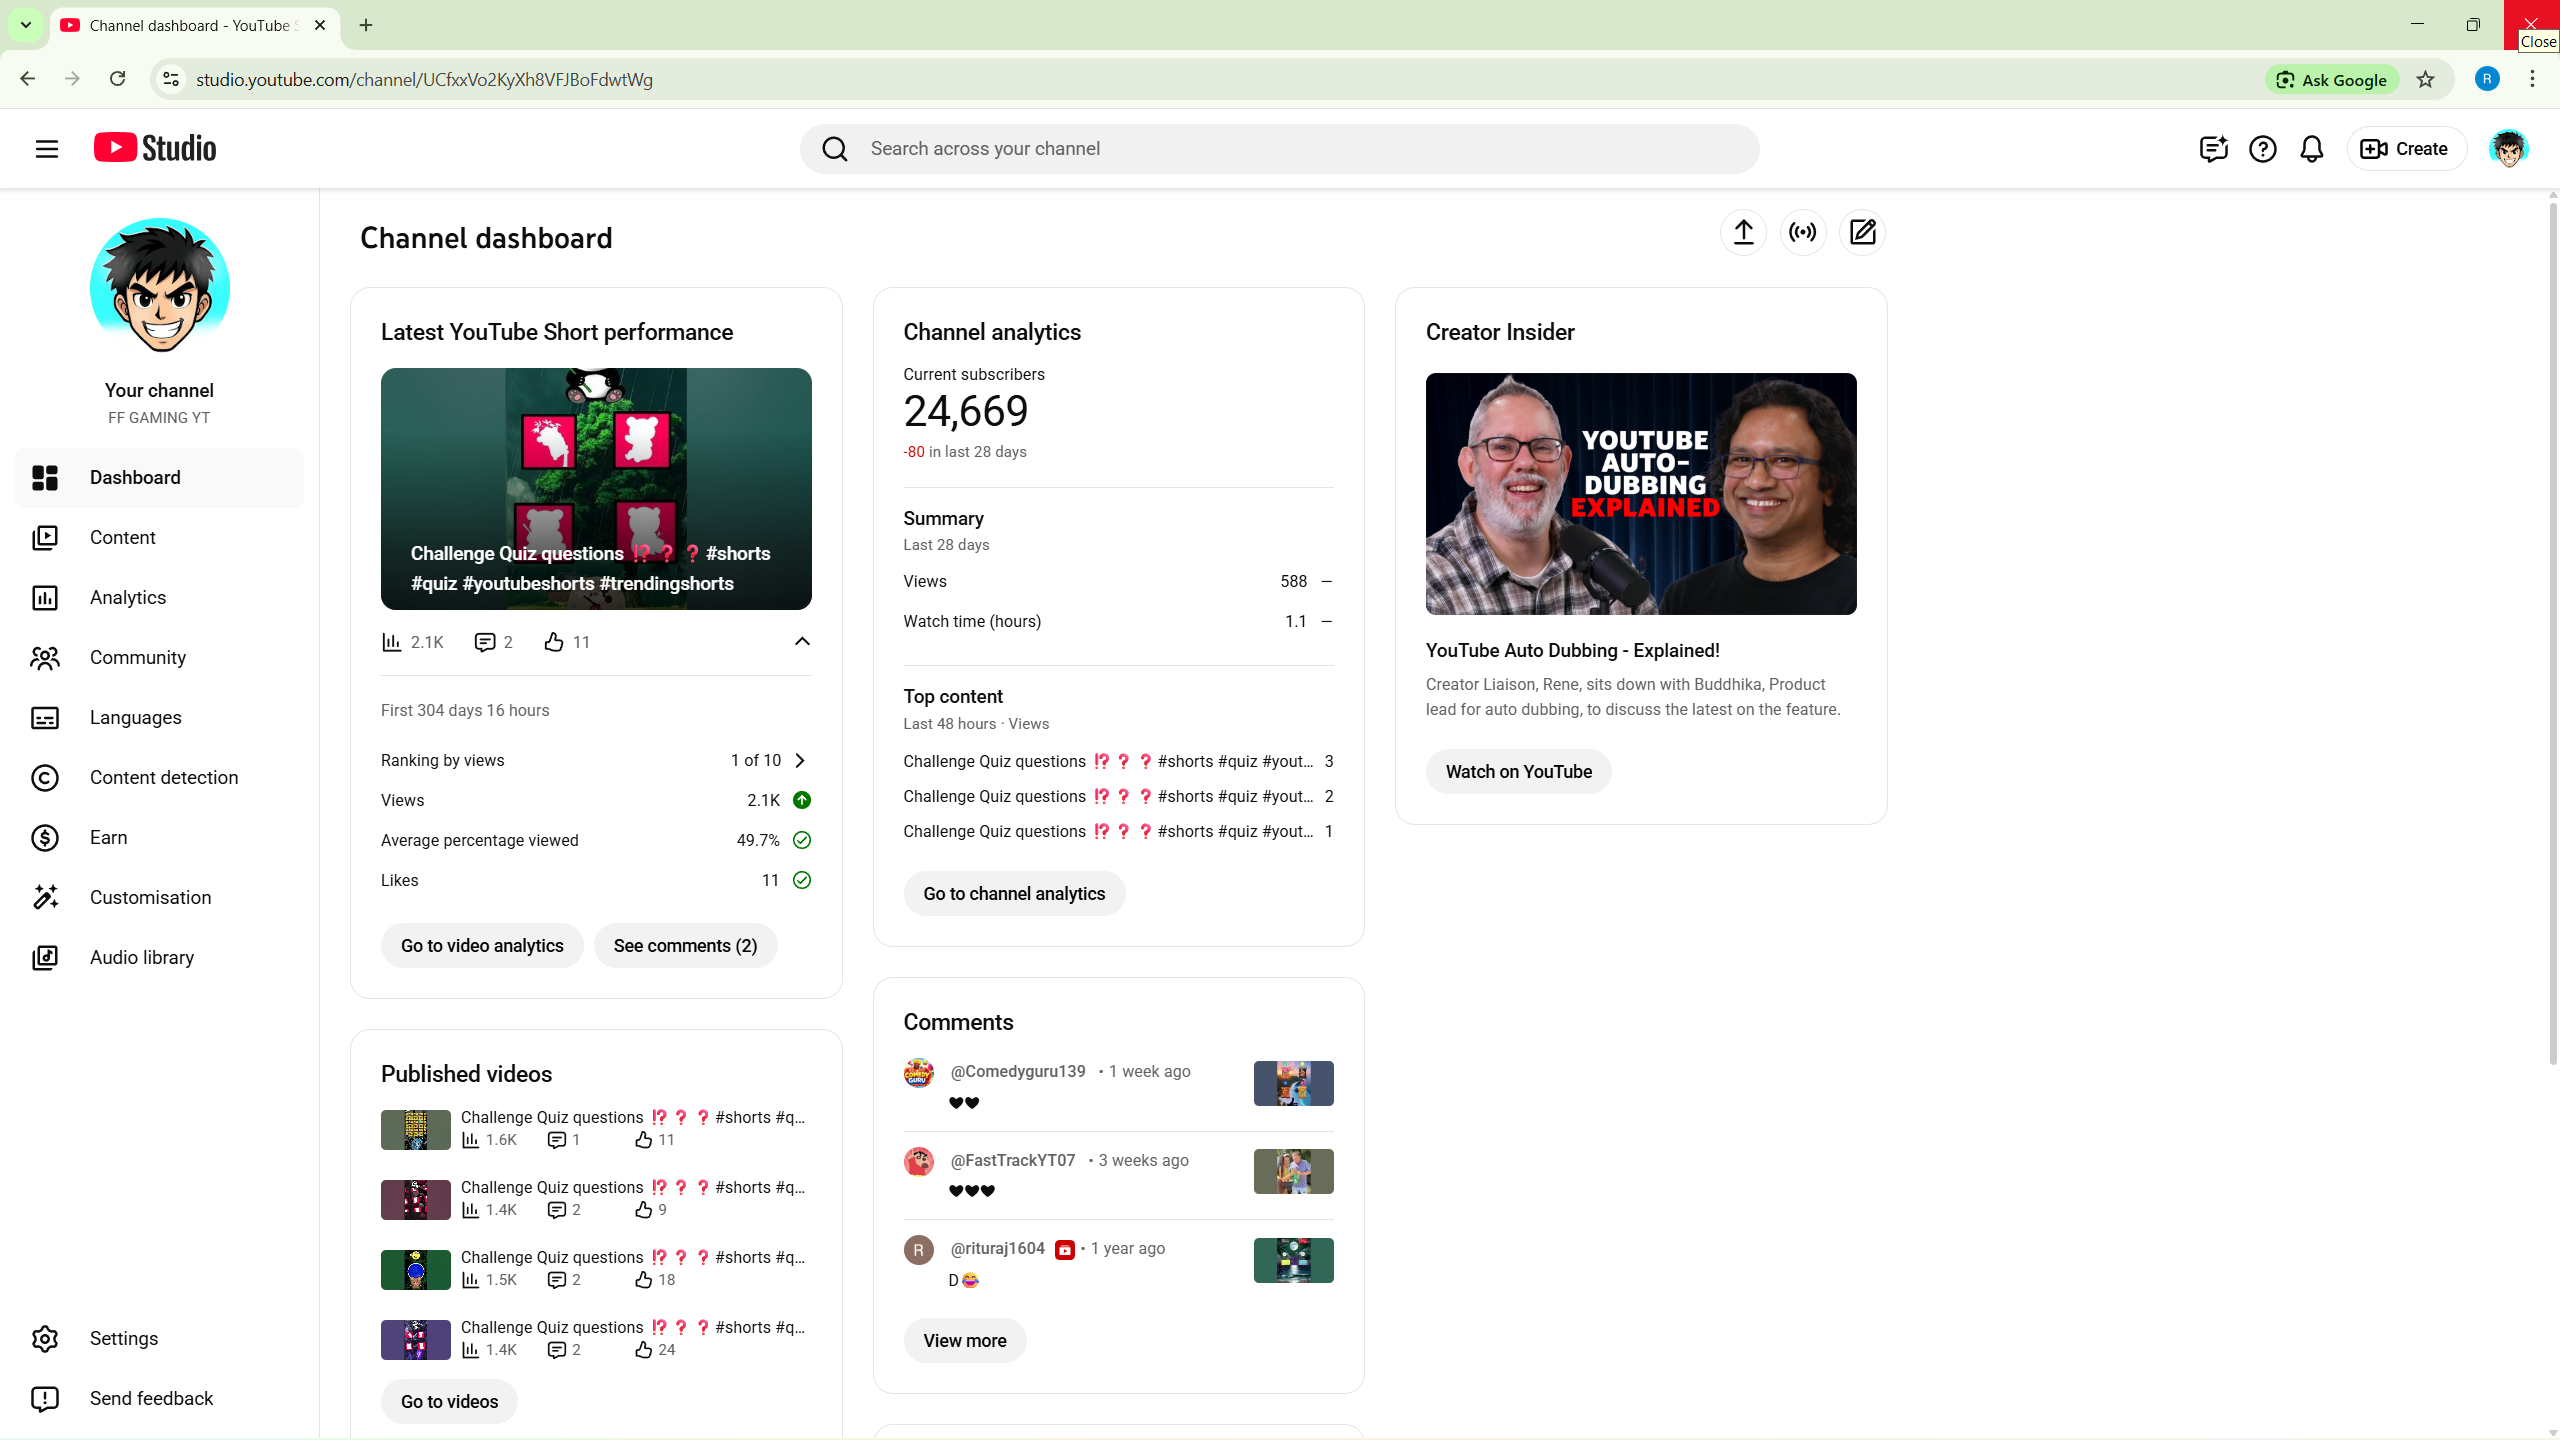Go to Content detection section

click(x=164, y=777)
